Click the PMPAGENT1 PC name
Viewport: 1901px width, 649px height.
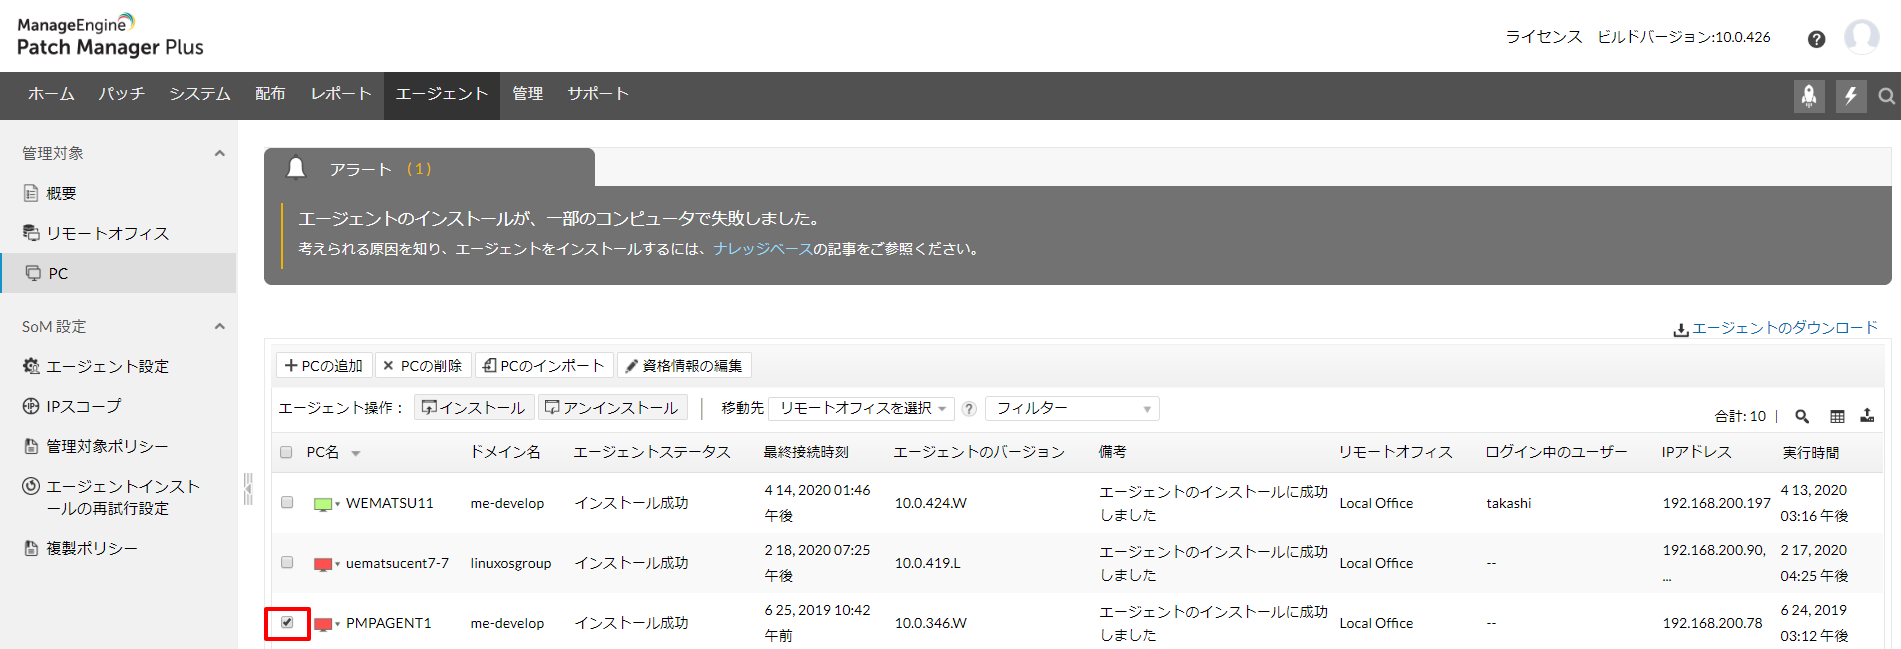(389, 623)
